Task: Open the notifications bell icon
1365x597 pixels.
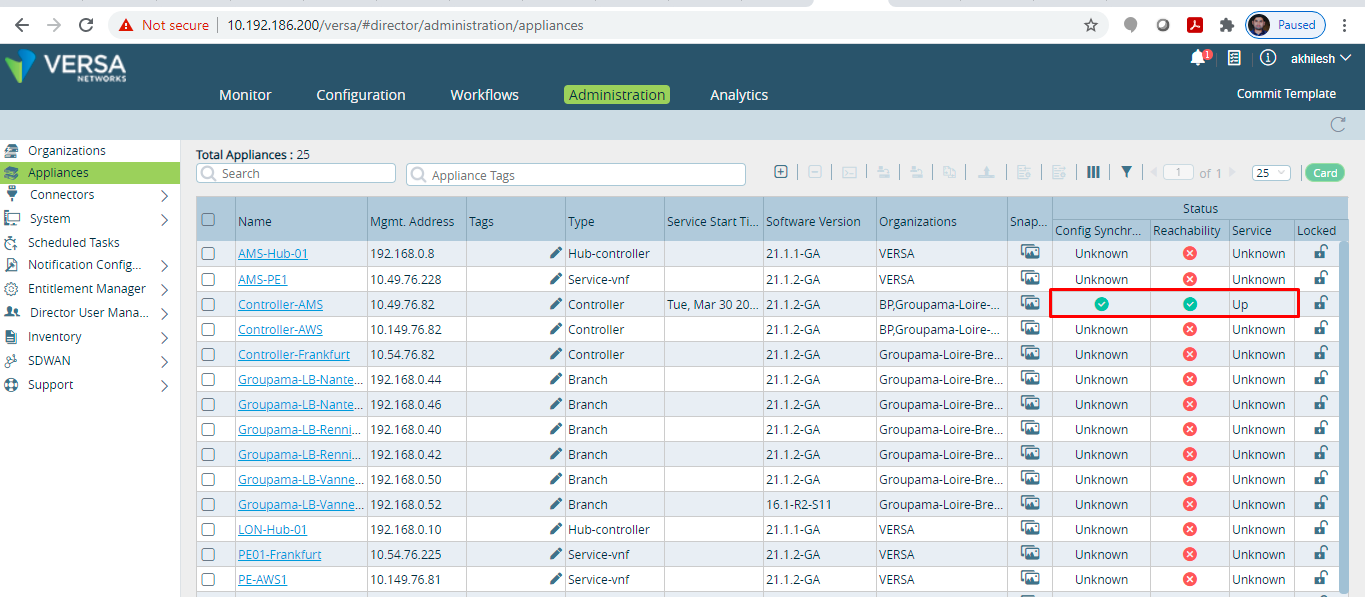Action: [1198, 58]
